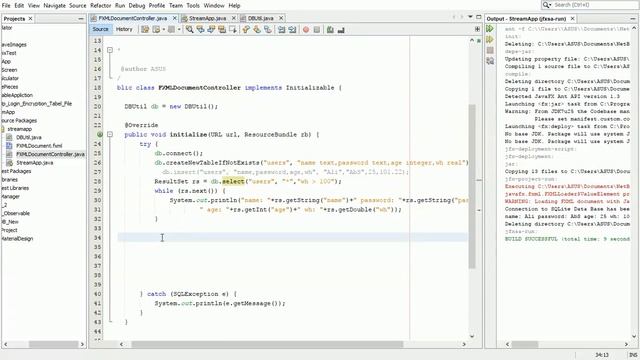Jump to the Last Edit location
Image resolution: width=640 pixels, height=360 pixels.
coord(145,29)
